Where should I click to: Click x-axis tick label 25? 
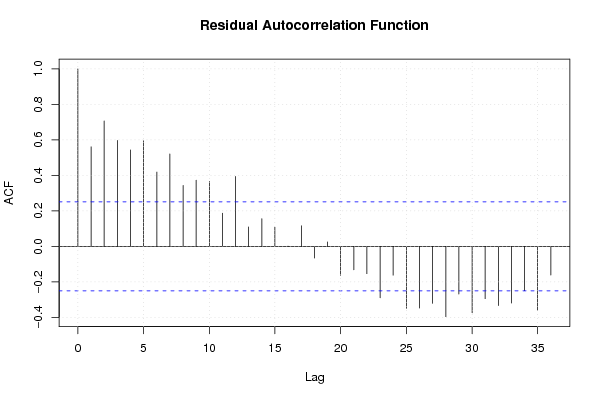pyautogui.click(x=406, y=348)
